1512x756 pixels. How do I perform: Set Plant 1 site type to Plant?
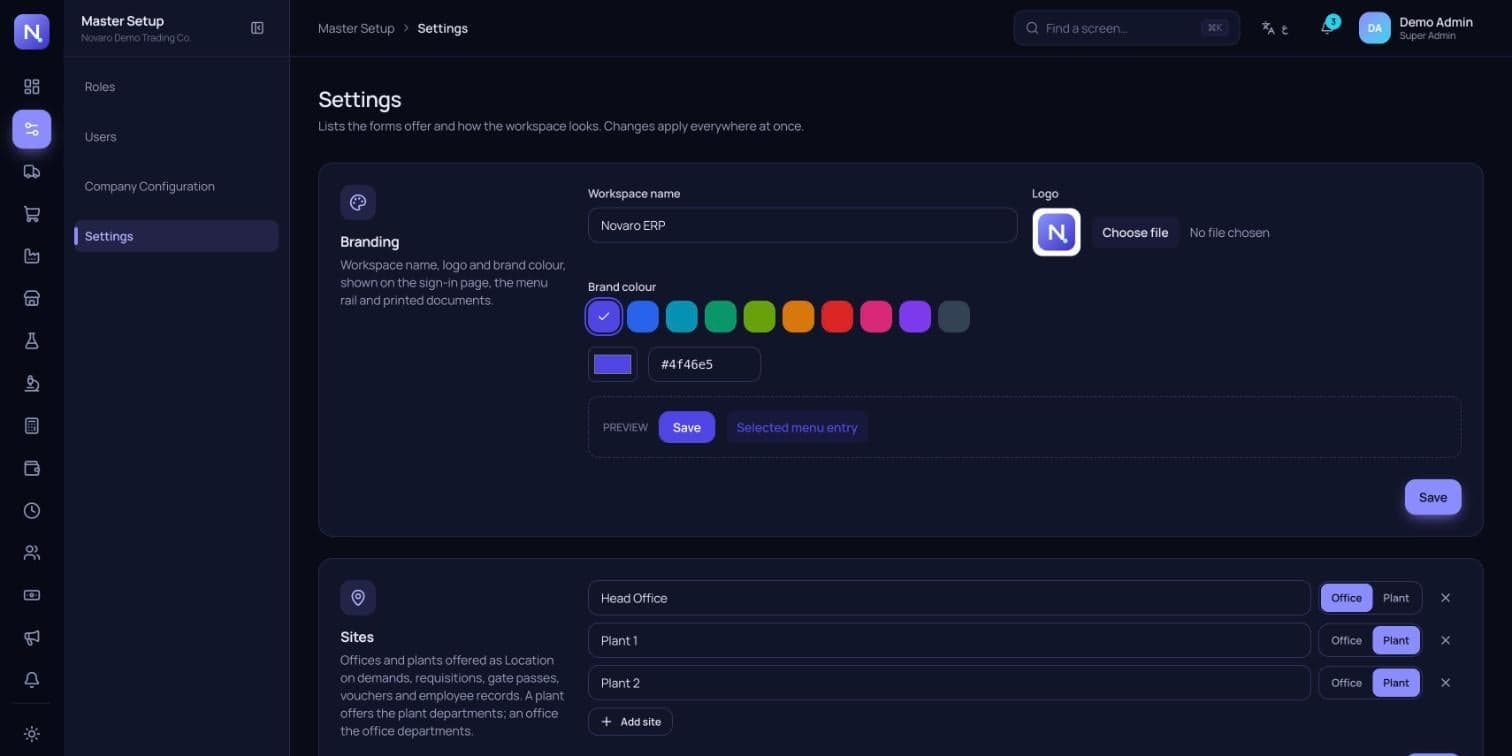[1396, 640]
